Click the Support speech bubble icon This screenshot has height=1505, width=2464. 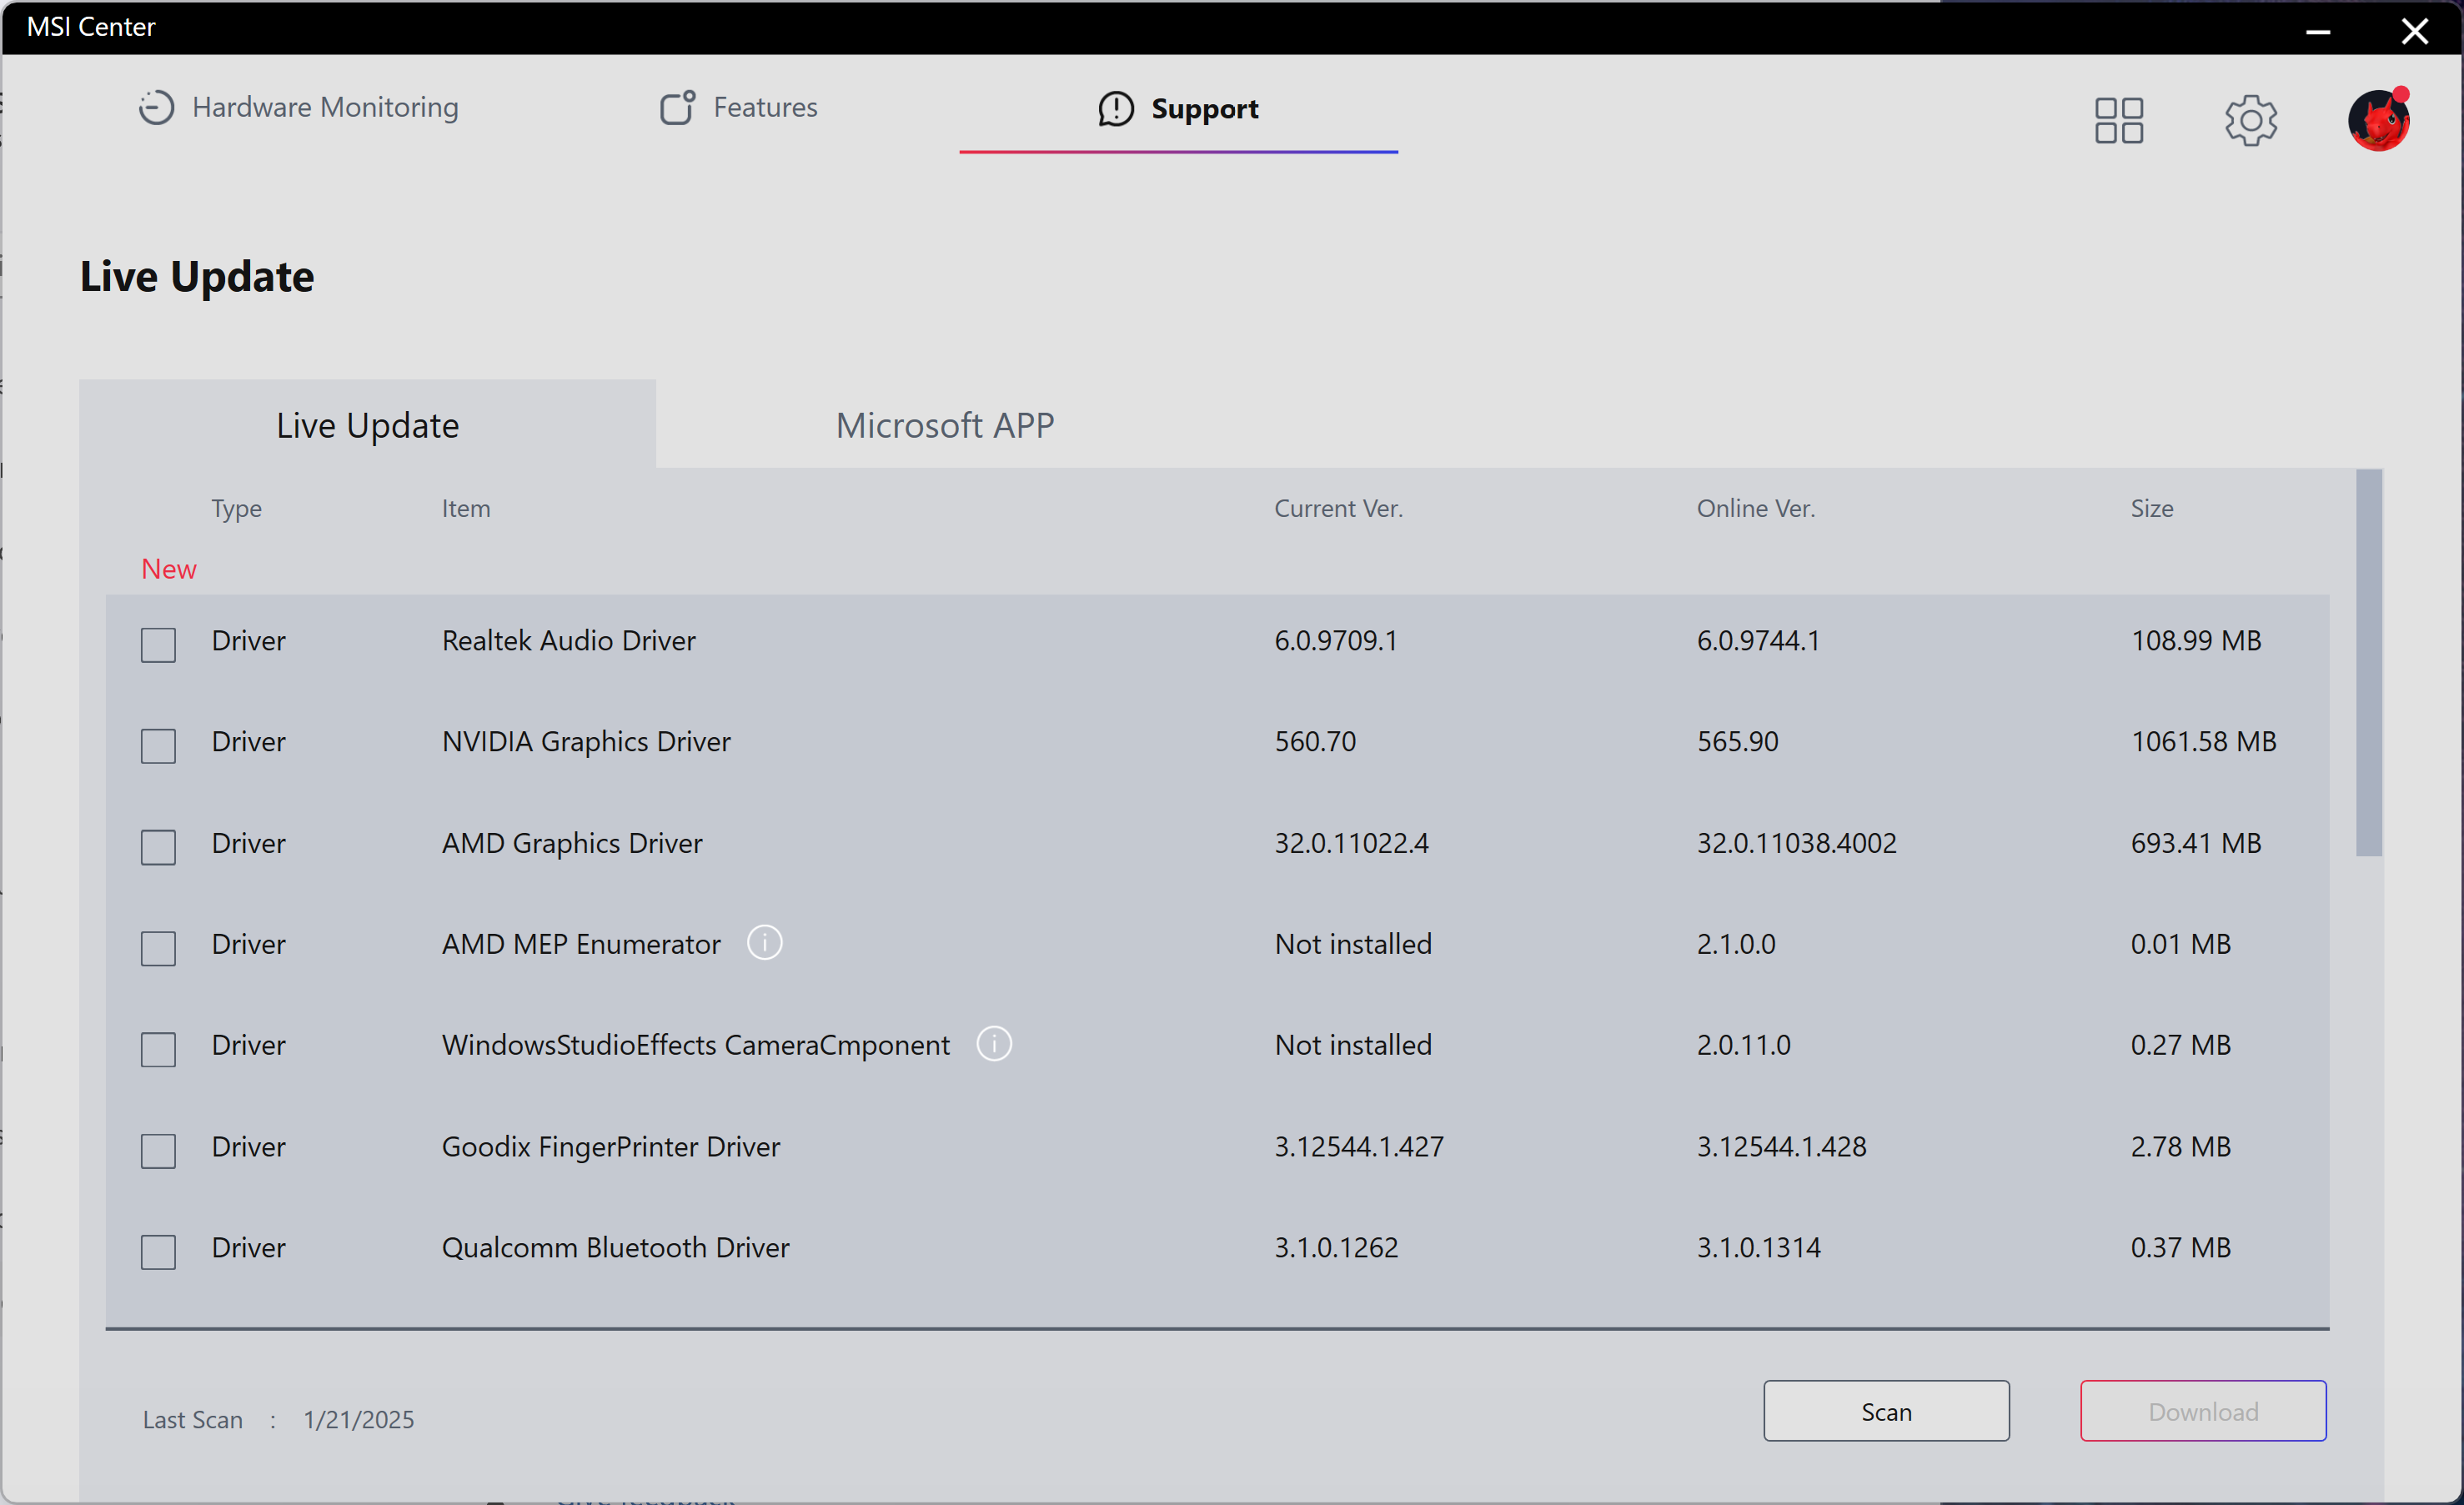(x=1116, y=109)
